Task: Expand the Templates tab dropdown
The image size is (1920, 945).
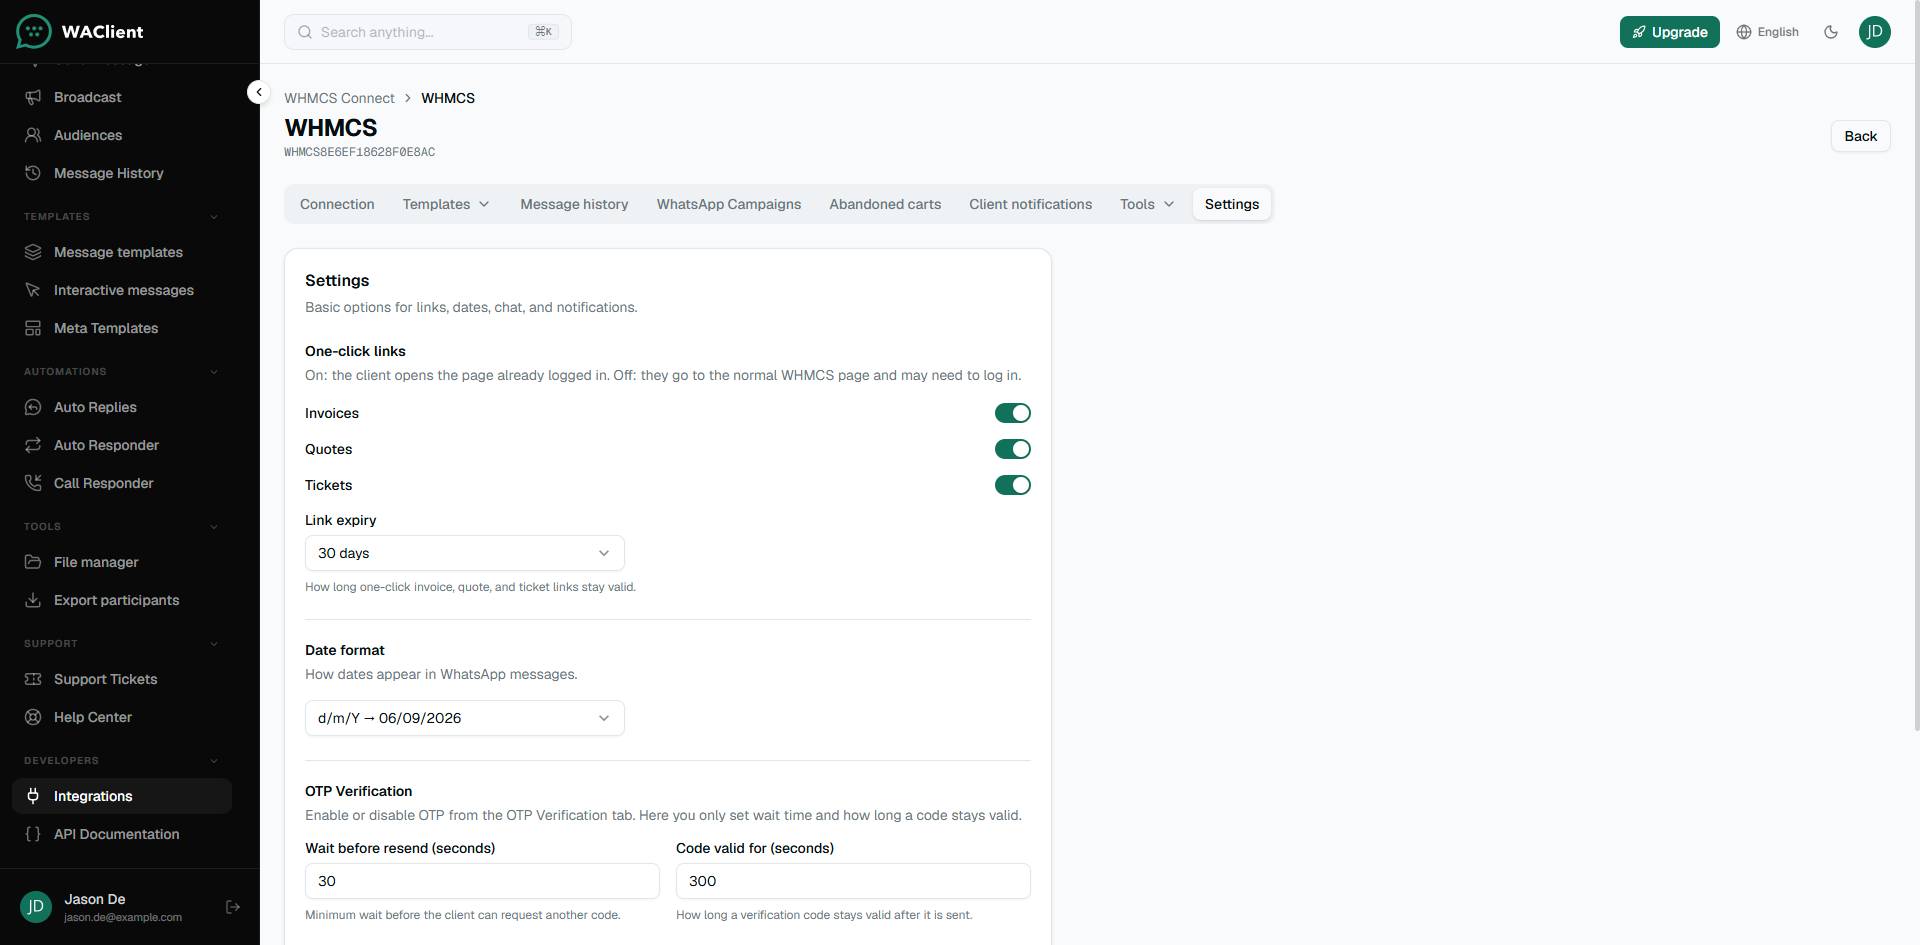Action: [x=446, y=204]
